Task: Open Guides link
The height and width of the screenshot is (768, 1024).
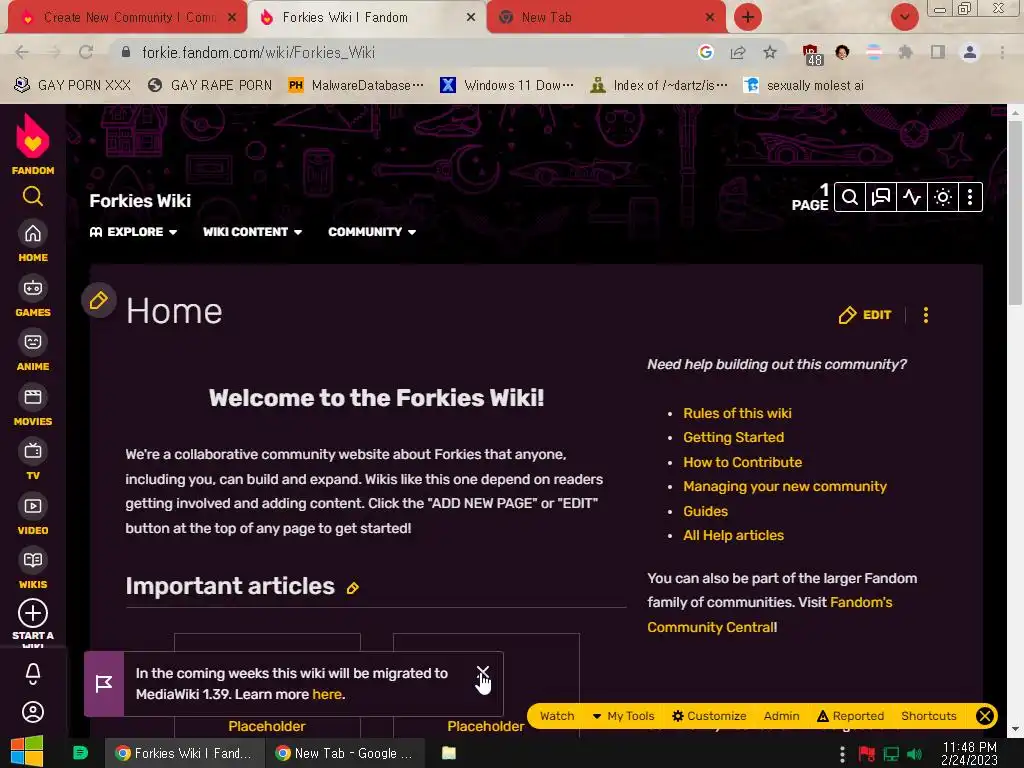Action: point(705,511)
